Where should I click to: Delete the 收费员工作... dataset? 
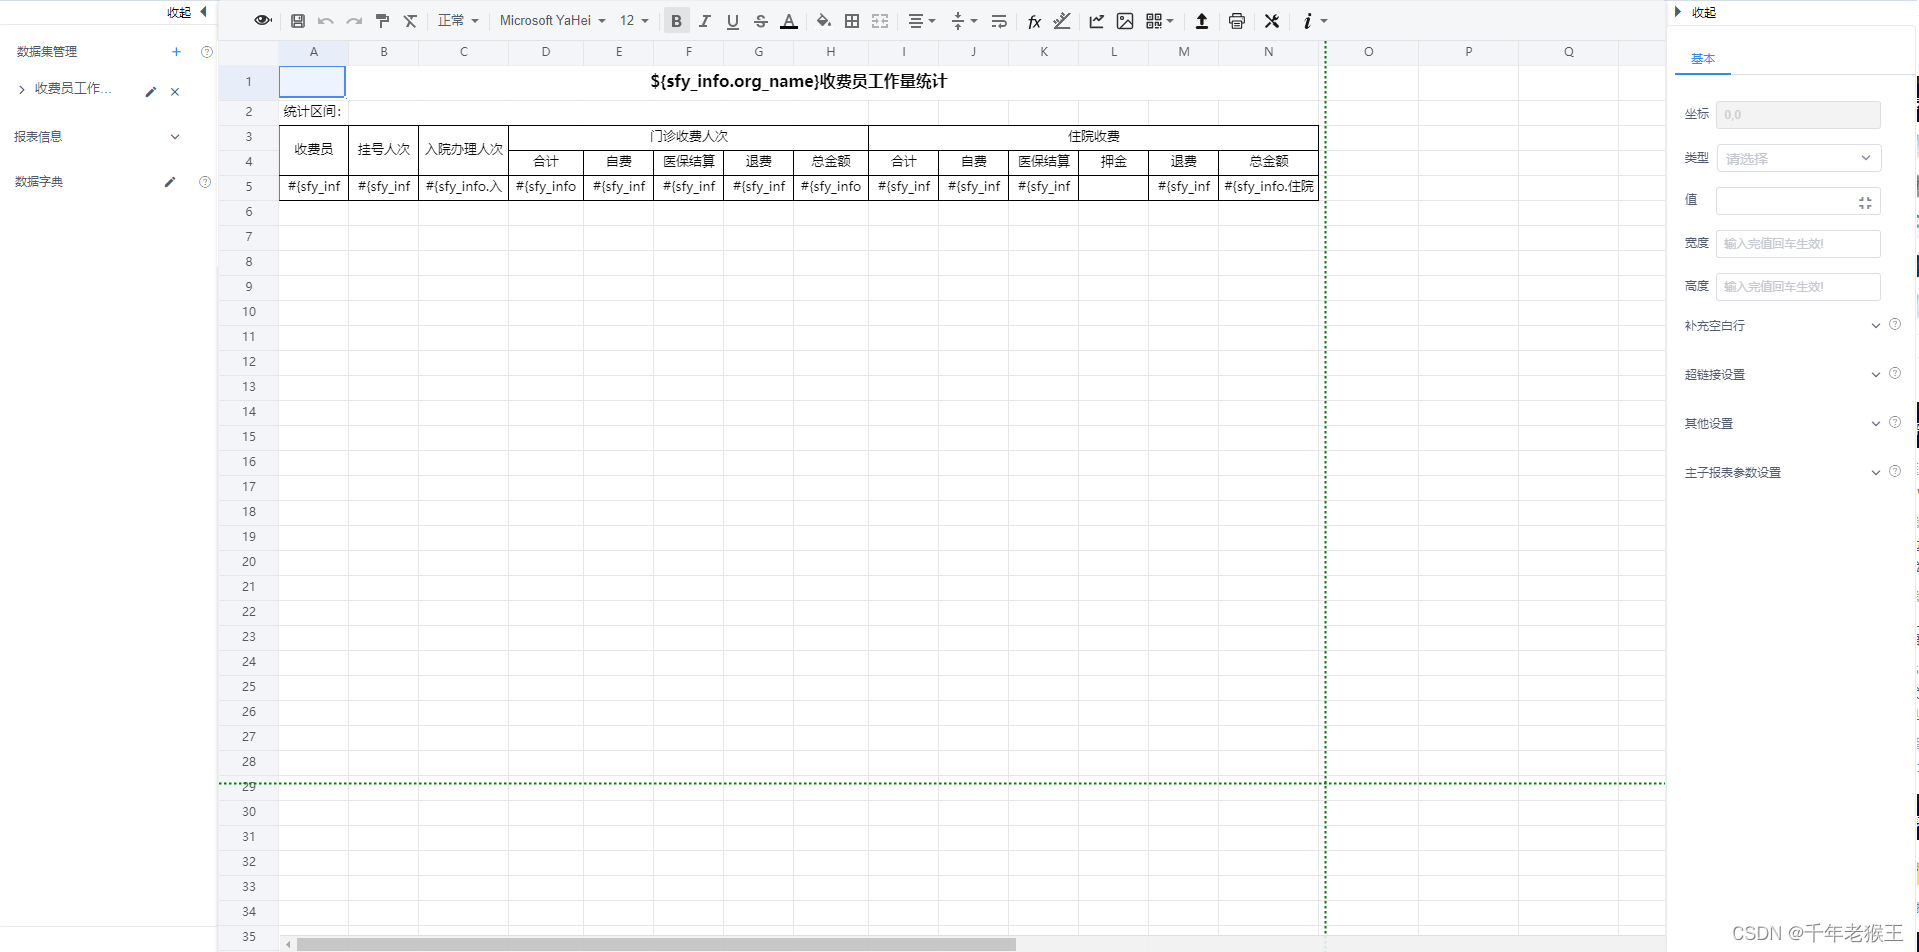pos(175,91)
